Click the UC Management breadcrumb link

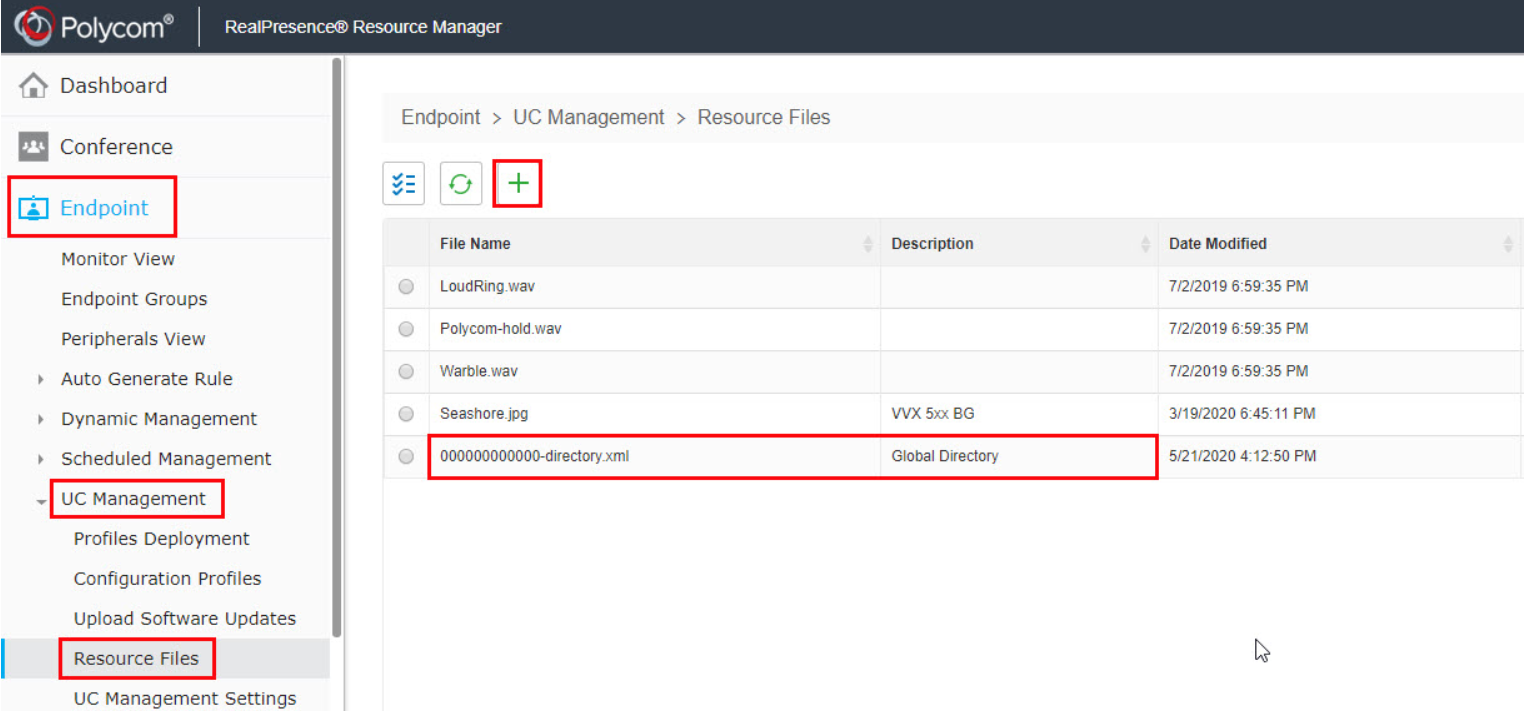coord(588,117)
